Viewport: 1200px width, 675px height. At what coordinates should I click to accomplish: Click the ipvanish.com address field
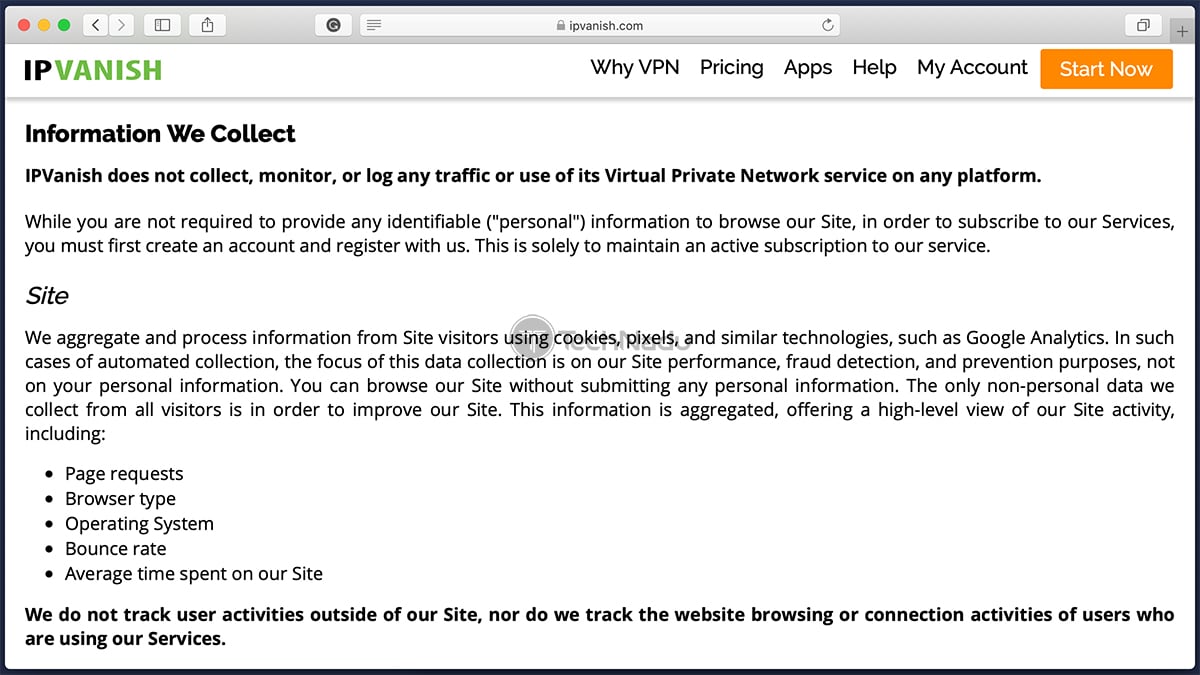coord(600,26)
